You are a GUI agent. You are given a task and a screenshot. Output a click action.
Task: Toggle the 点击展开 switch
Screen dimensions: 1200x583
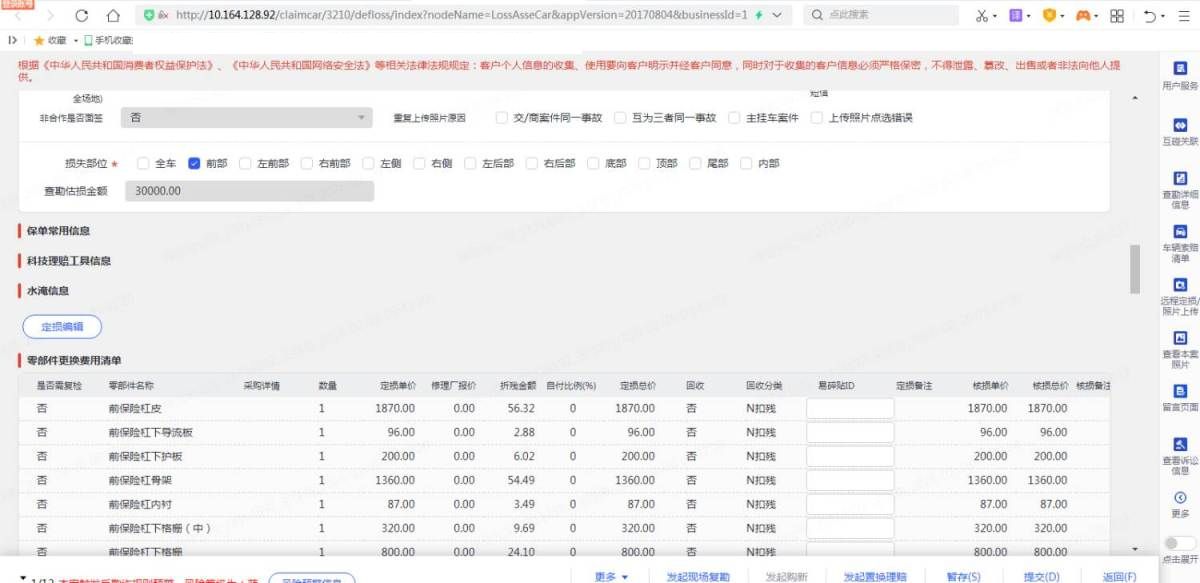point(1180,543)
